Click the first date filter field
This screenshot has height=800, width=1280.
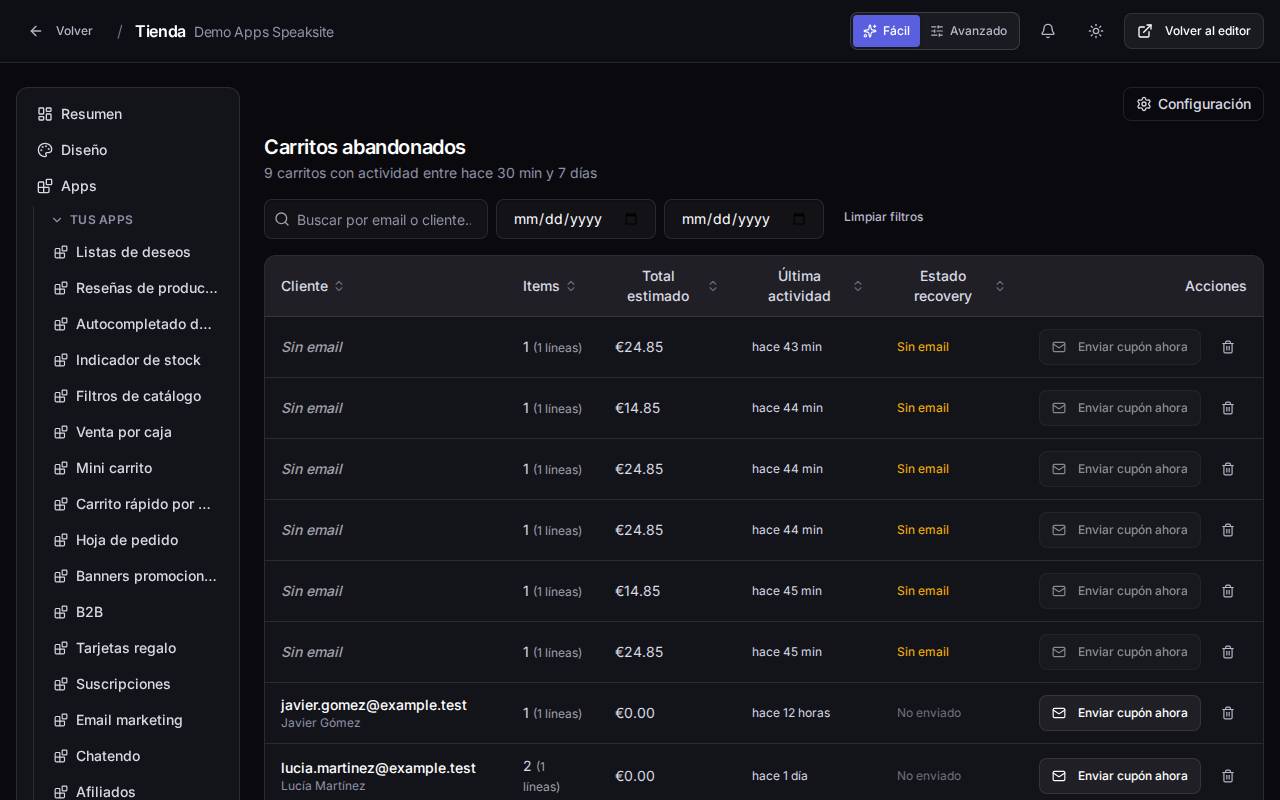[x=576, y=219]
